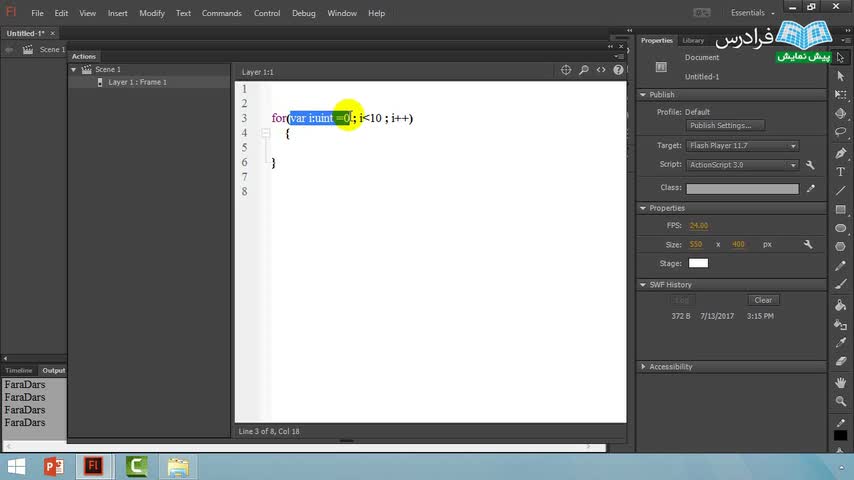Click the Insert Target Path crosshair icon
This screenshot has height=480, width=854.
566,70
